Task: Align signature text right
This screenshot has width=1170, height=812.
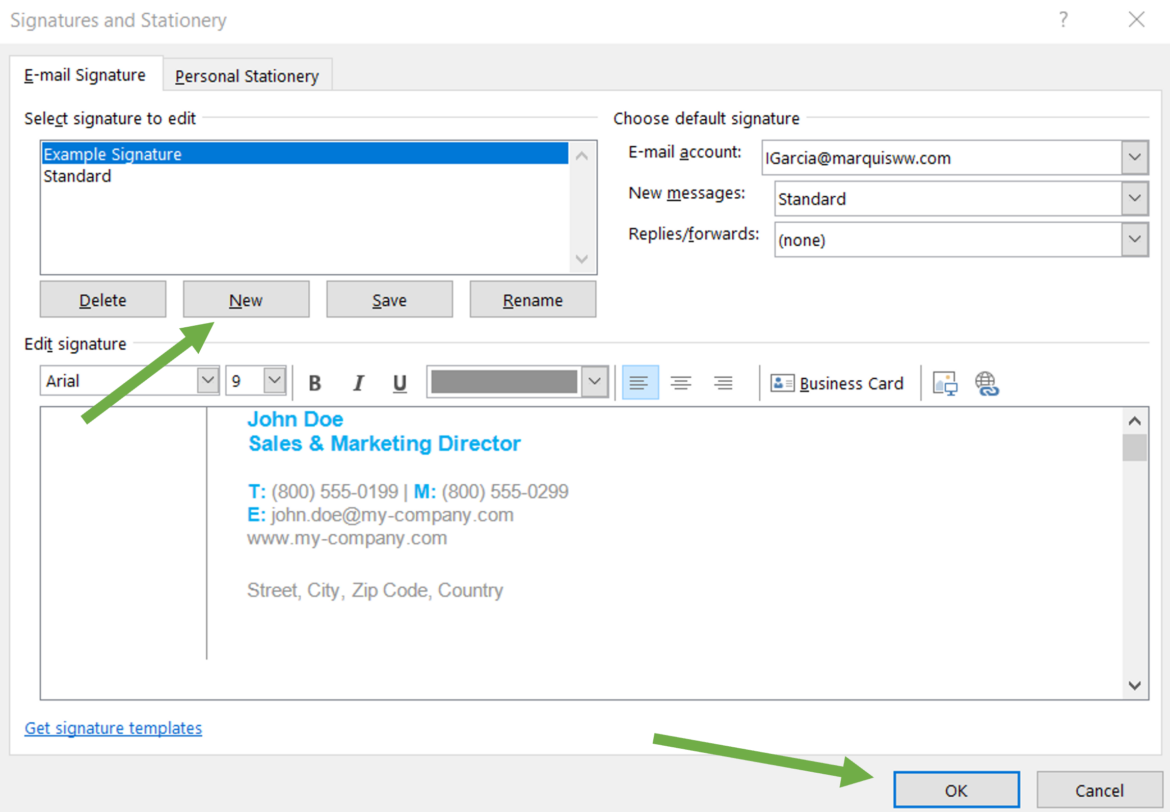Action: 723,383
